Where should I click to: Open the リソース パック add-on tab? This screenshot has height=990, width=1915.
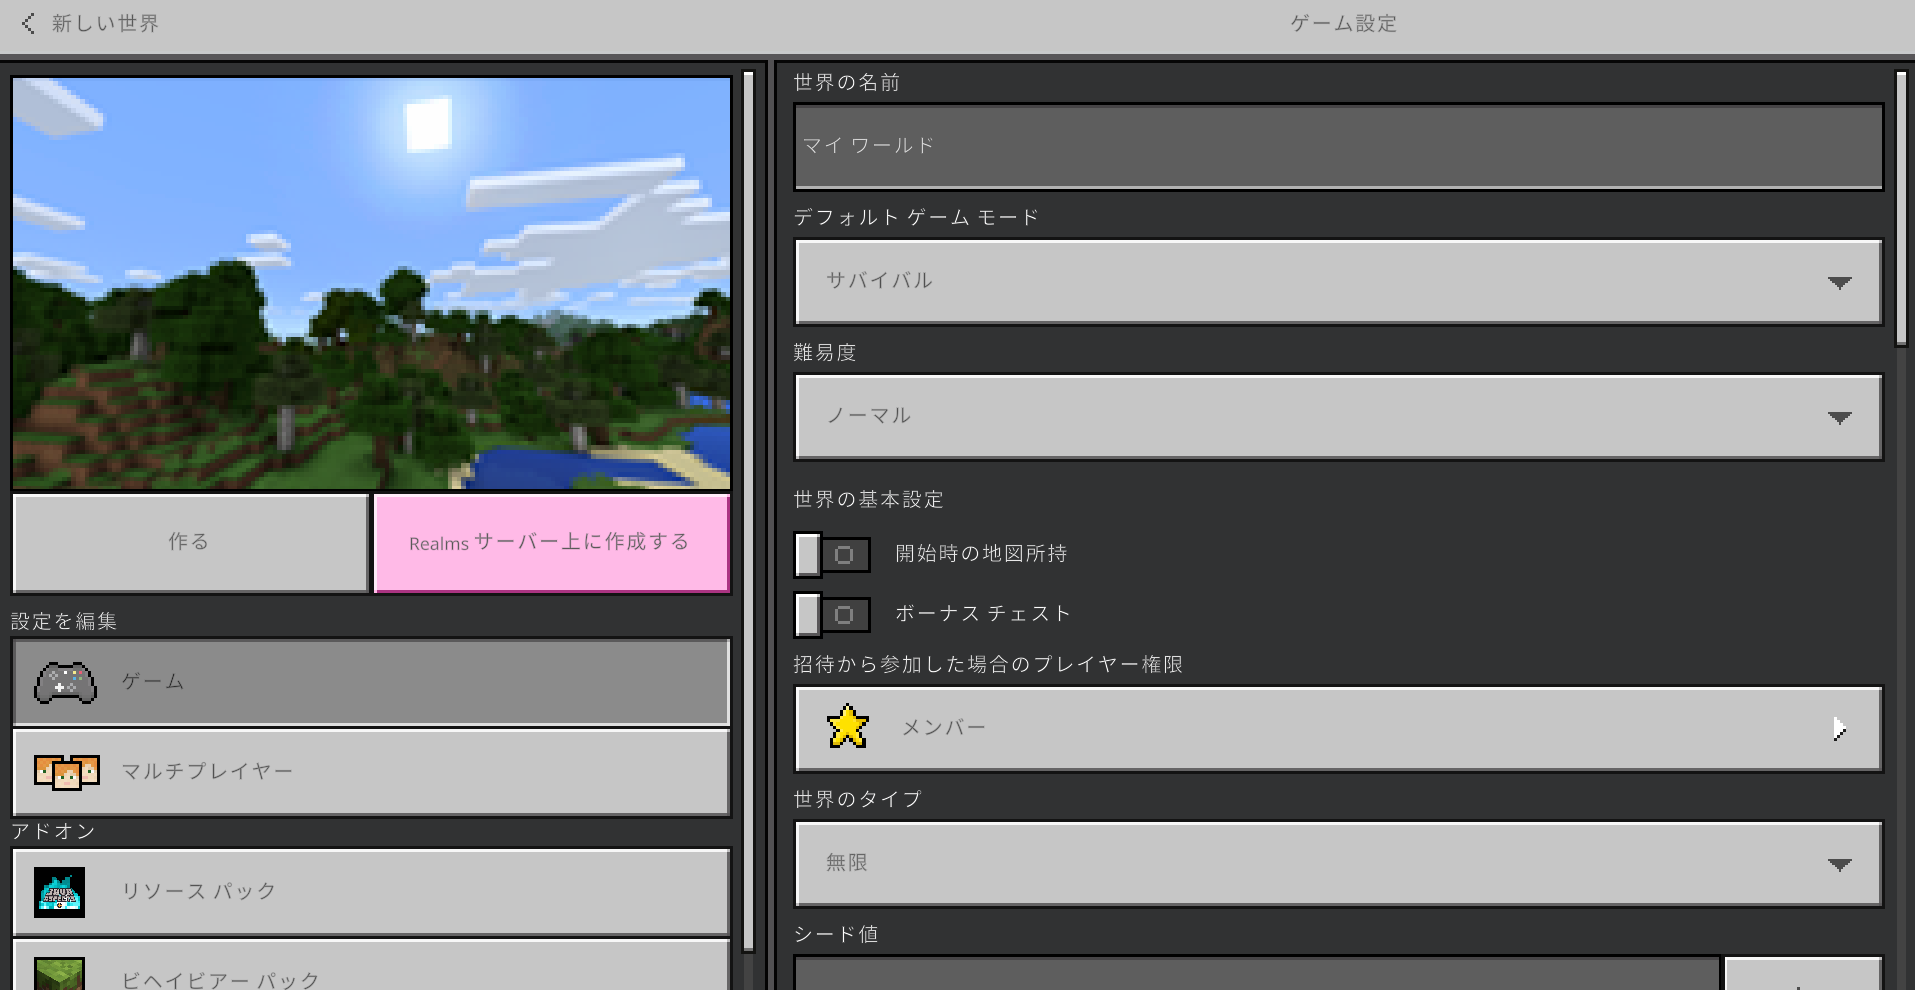coord(371,892)
